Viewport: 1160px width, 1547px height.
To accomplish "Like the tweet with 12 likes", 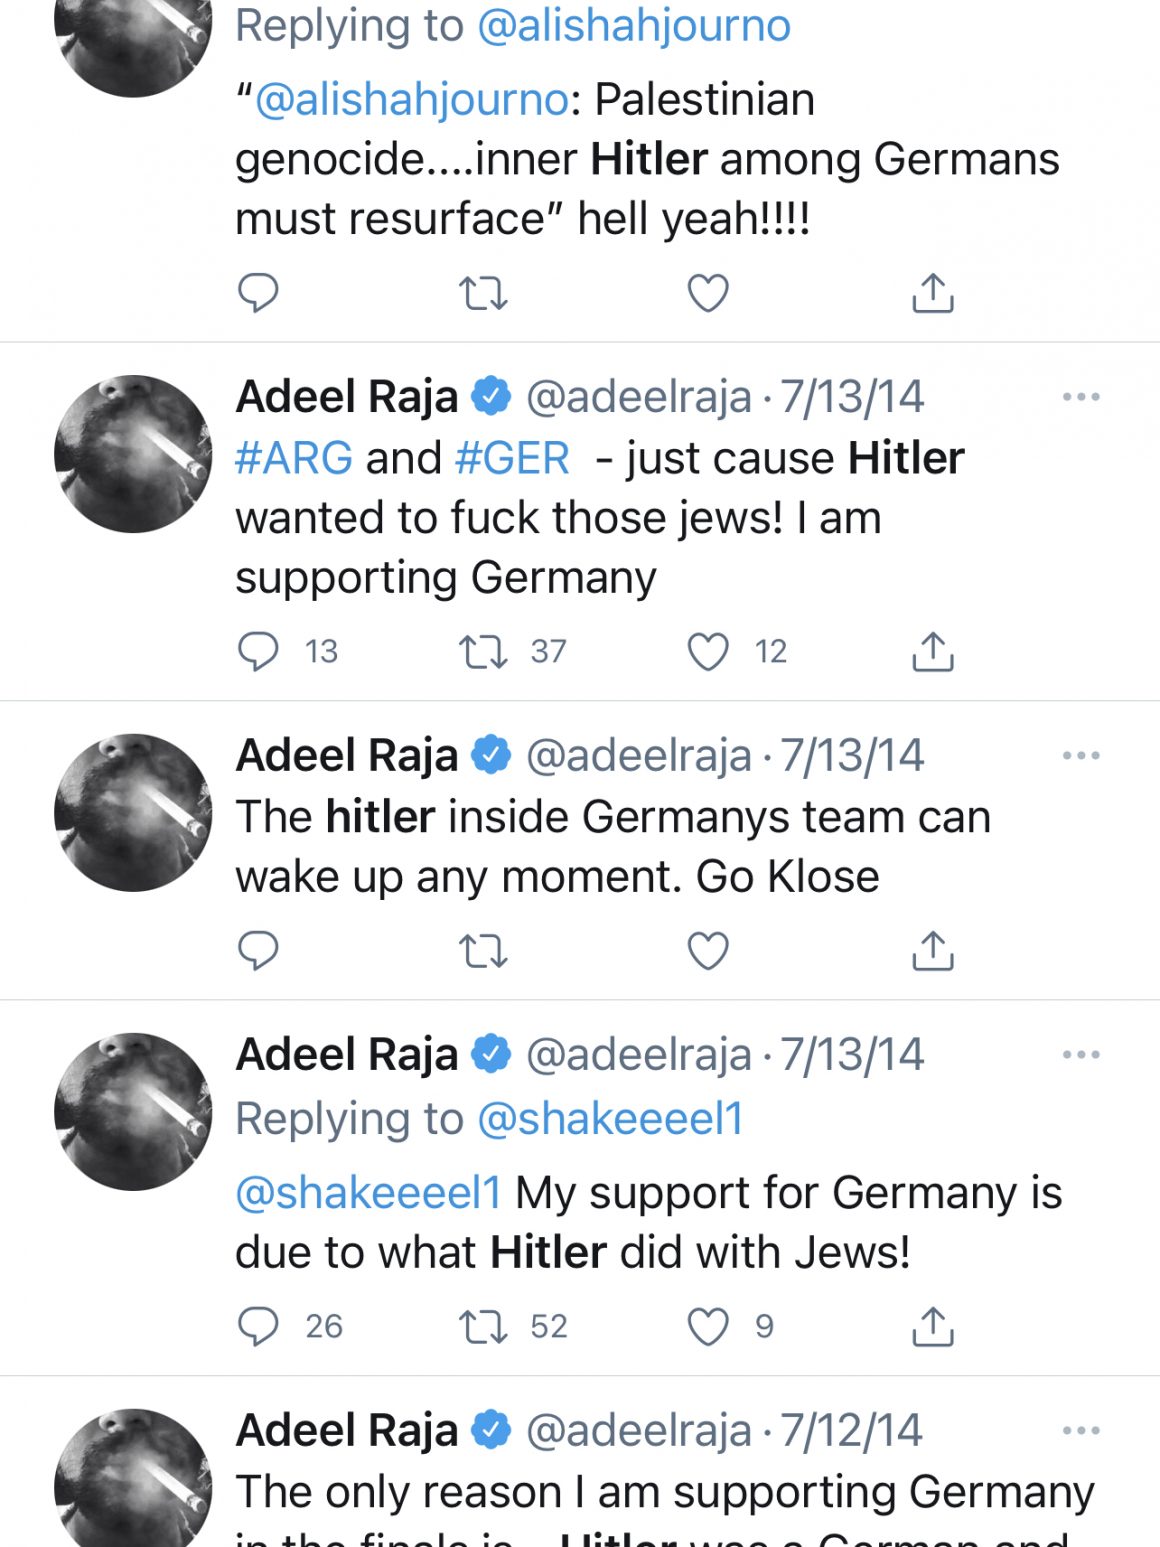I will click(x=708, y=651).
